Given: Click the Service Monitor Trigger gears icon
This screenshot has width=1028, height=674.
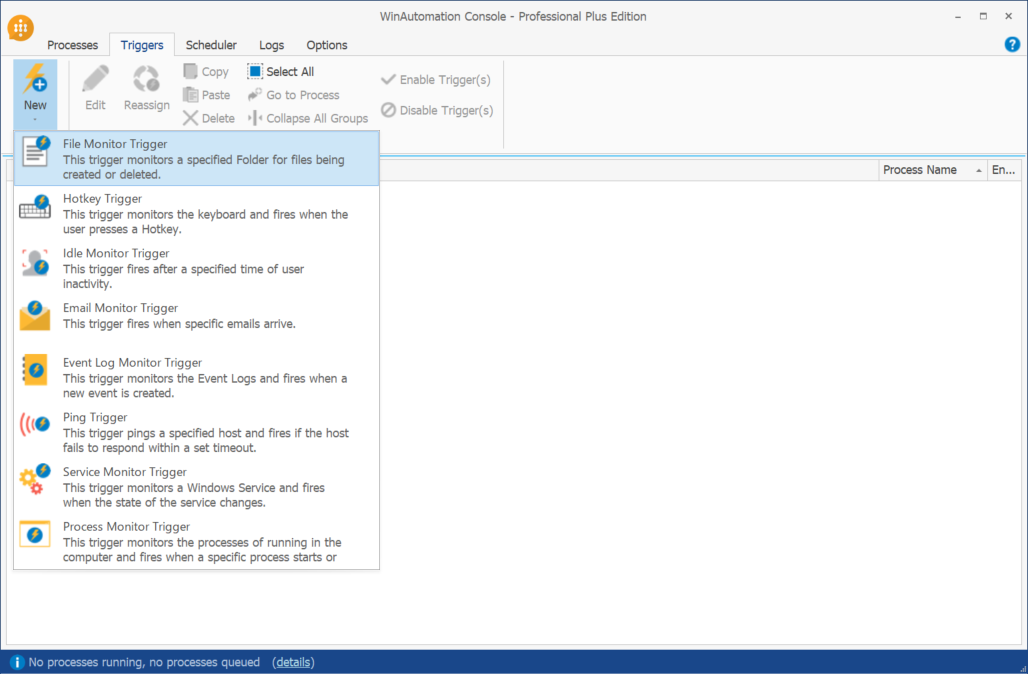Looking at the screenshot, I should (35, 480).
